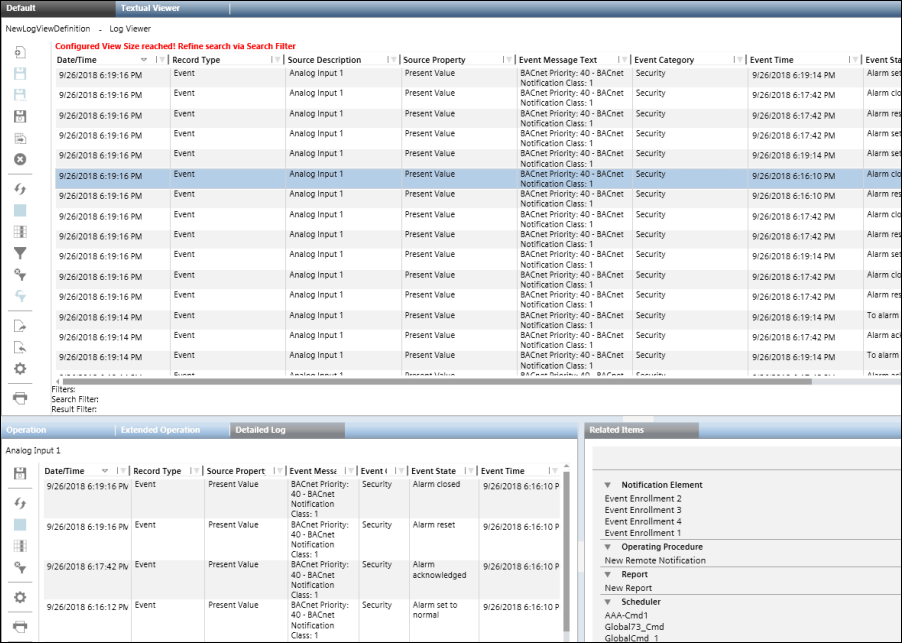This screenshot has width=902, height=643.
Task: Click the print icon in Detailed Log toolbar
Action: click(x=20, y=626)
